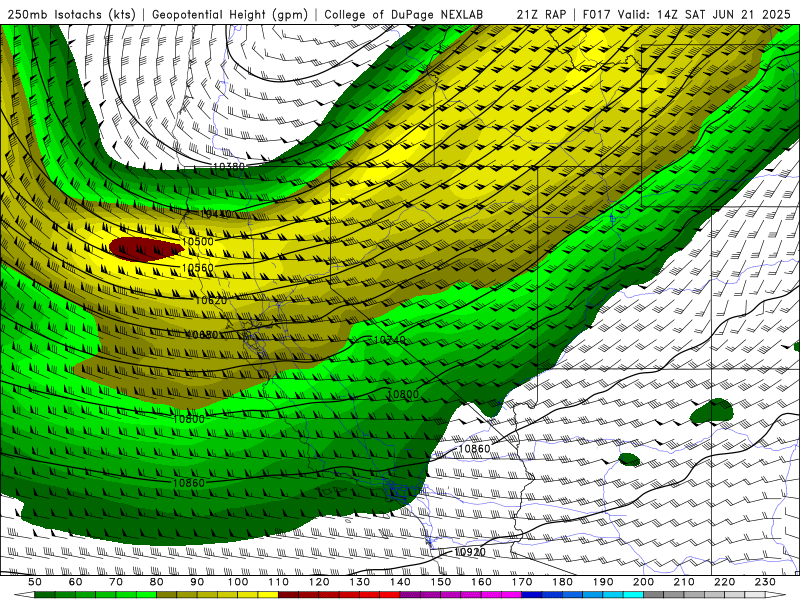Image resolution: width=800 pixels, height=600 pixels.
Task: Click the colorbar scale label 100
Action: point(238,582)
